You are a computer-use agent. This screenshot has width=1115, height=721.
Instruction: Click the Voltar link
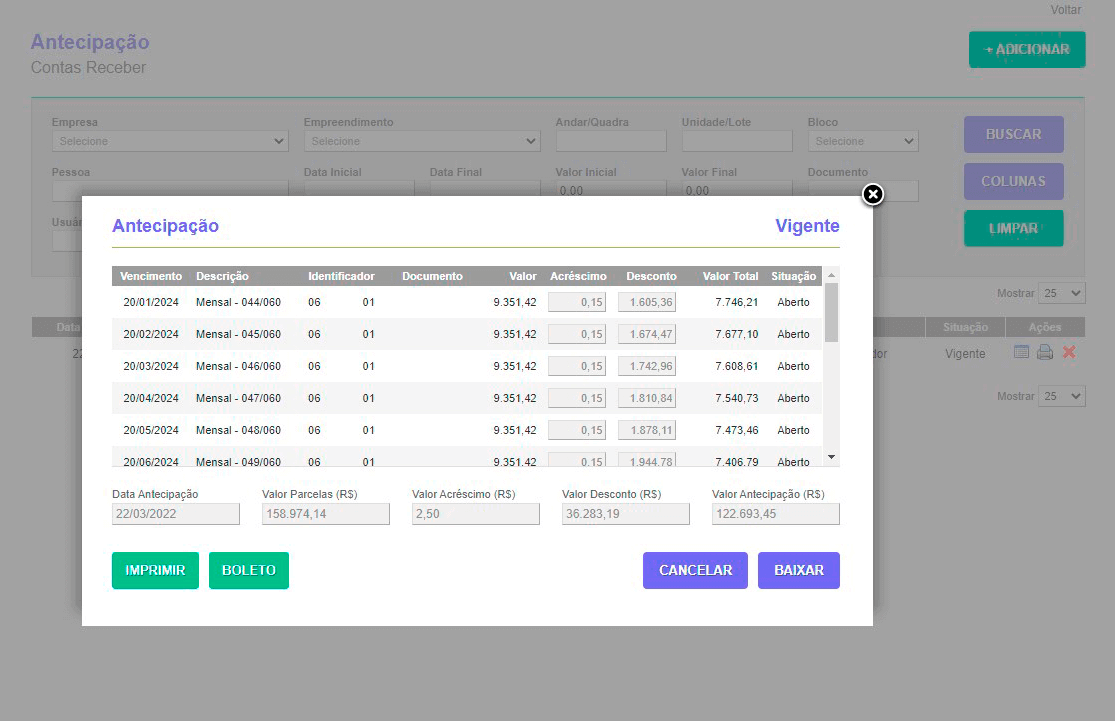coord(1065,10)
